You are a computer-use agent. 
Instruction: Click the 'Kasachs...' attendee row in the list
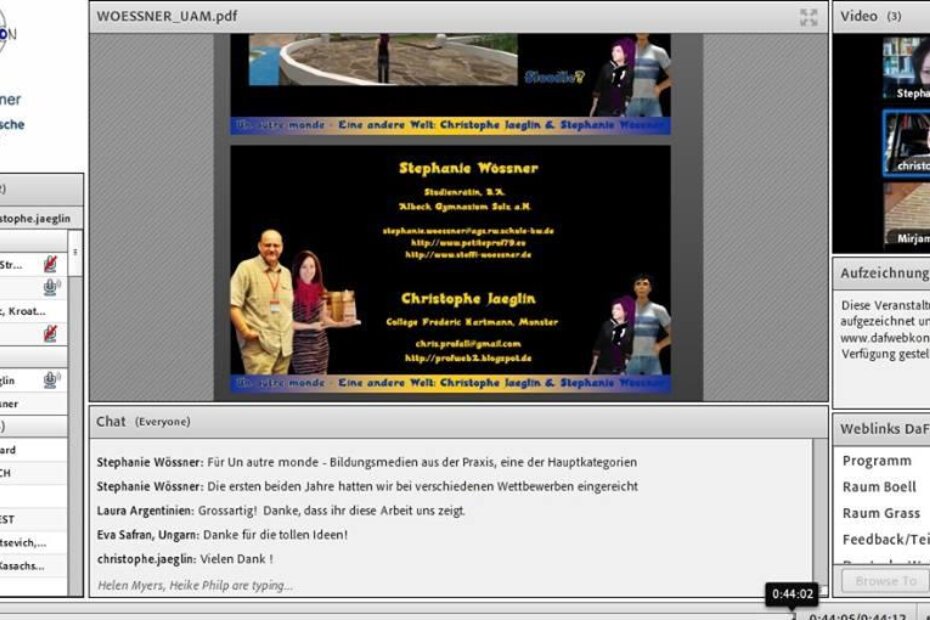point(30,566)
